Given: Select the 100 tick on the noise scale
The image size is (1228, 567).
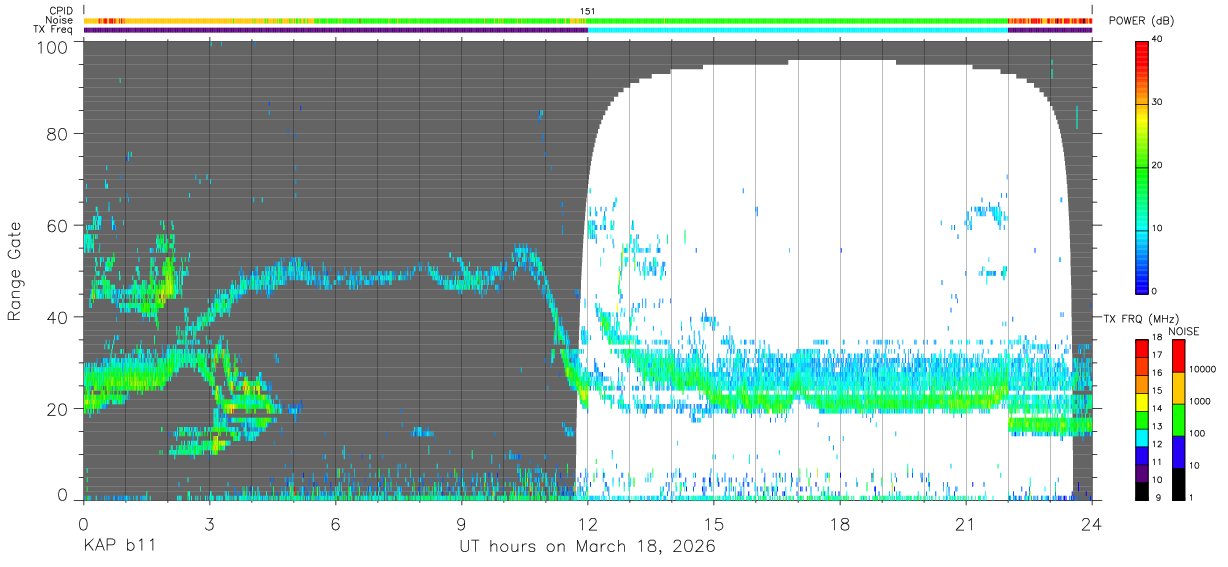Looking at the screenshot, I should 1195,433.
